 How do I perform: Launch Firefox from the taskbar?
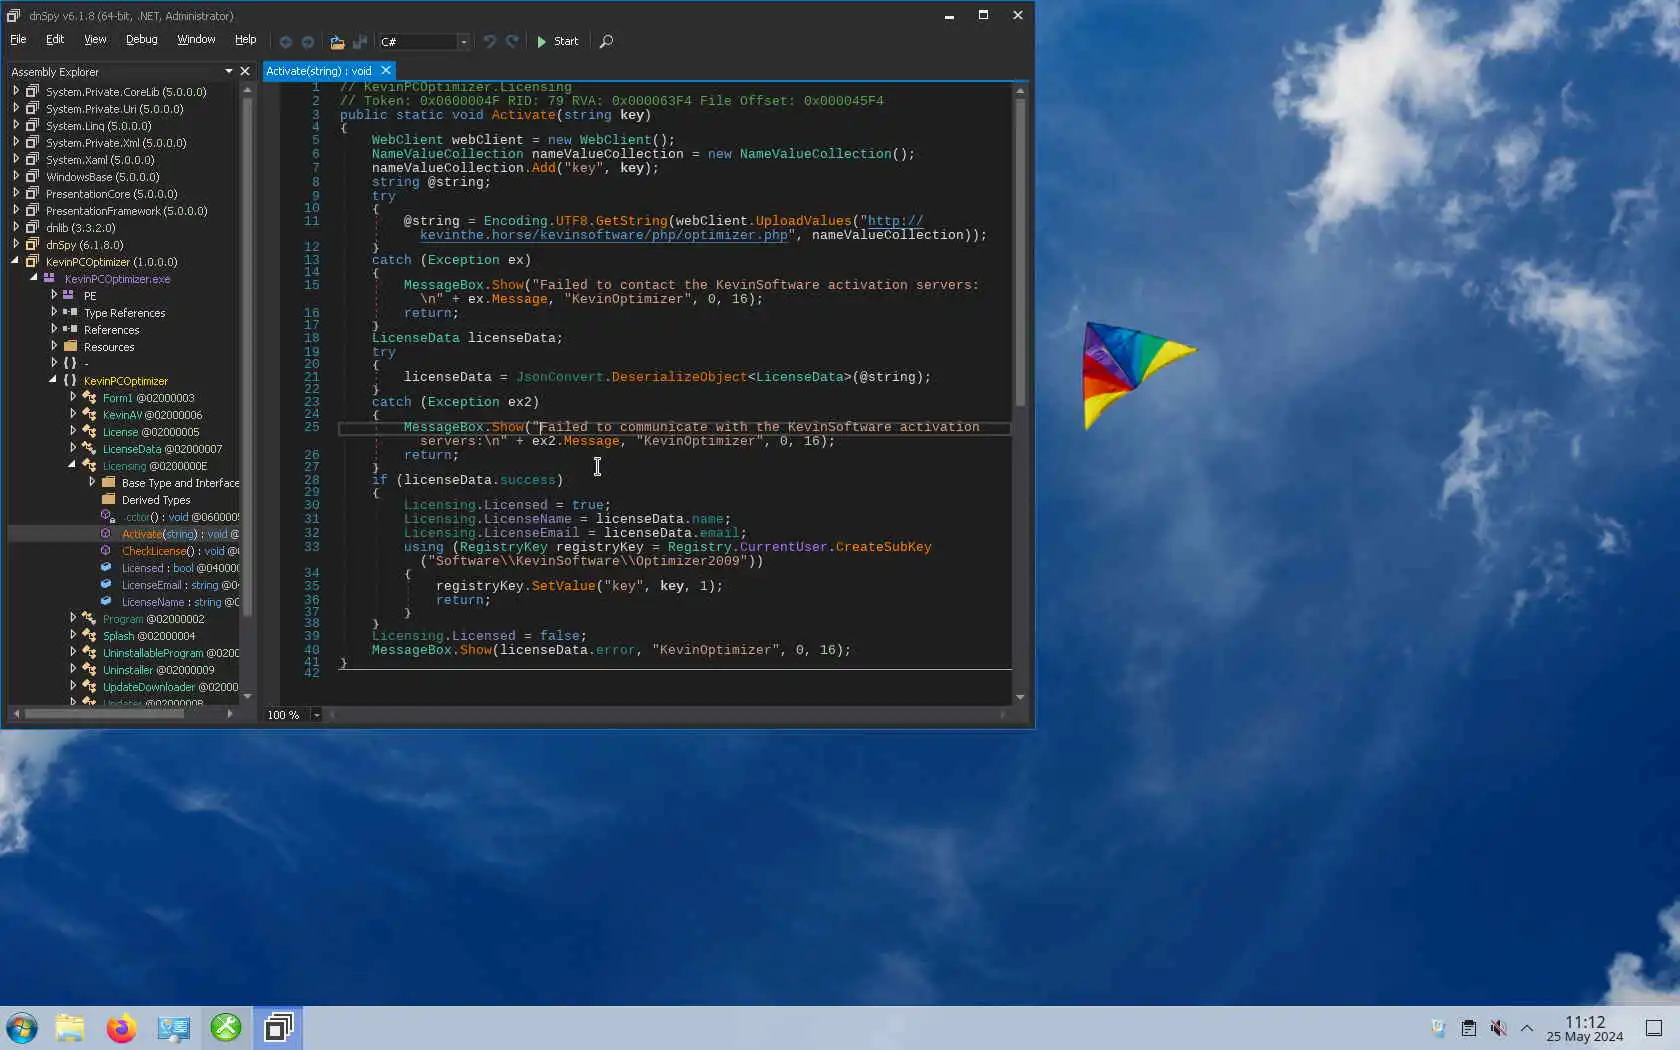(122, 1028)
